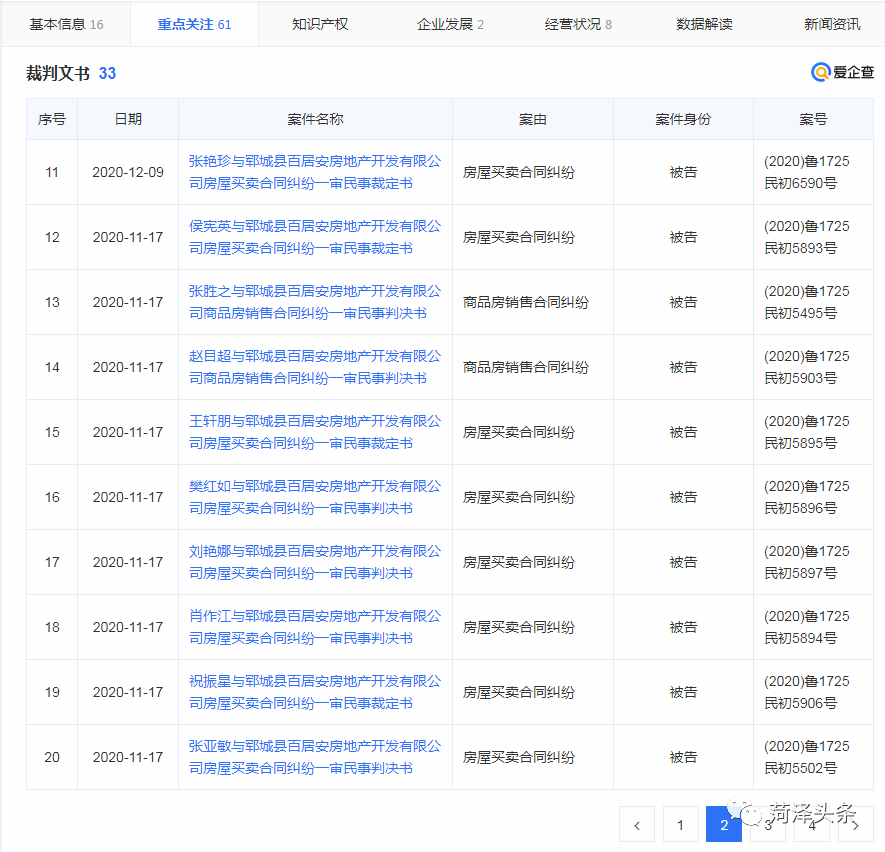Viewport: 885px width, 852px height.
Task: Go to the 新闻资讯 tab
Action: pyautogui.click(x=832, y=24)
